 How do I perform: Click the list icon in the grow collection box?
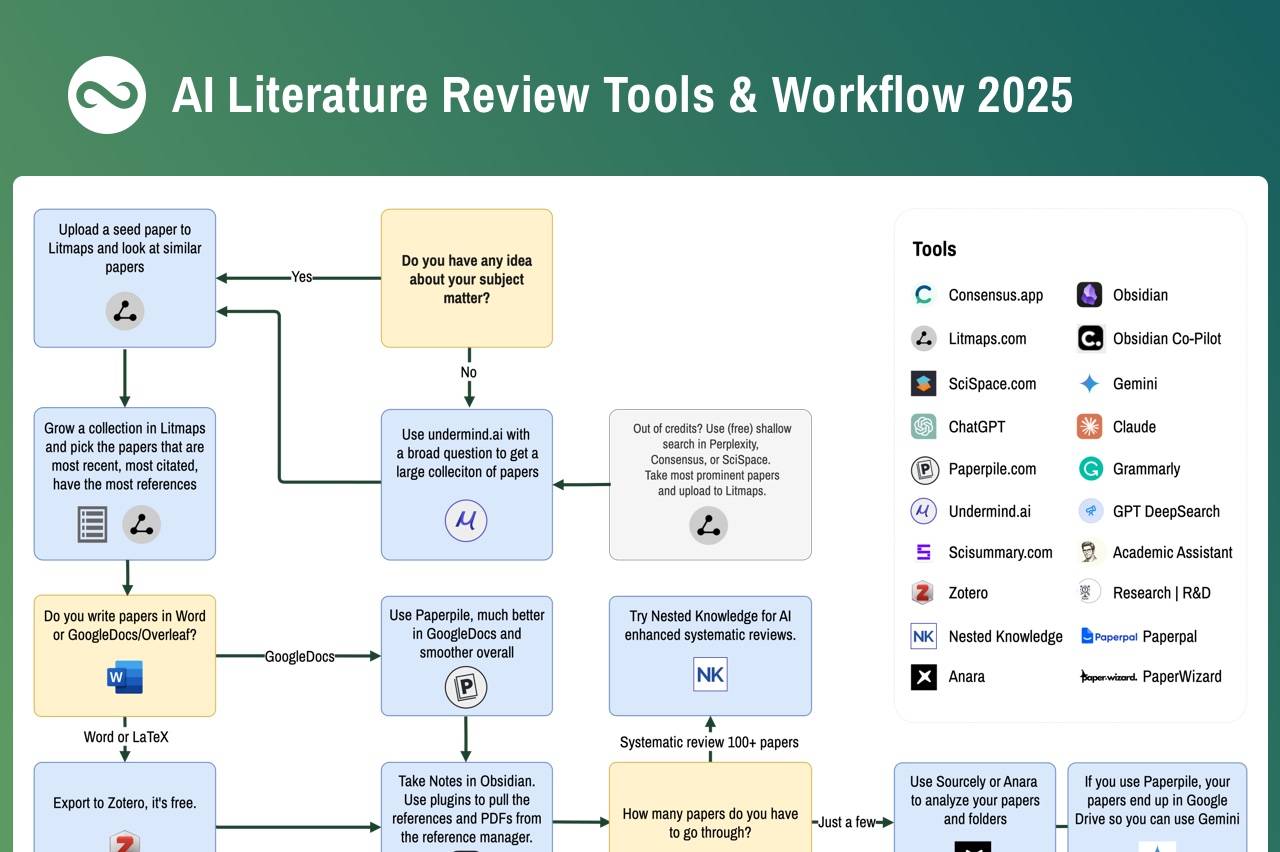(x=93, y=524)
